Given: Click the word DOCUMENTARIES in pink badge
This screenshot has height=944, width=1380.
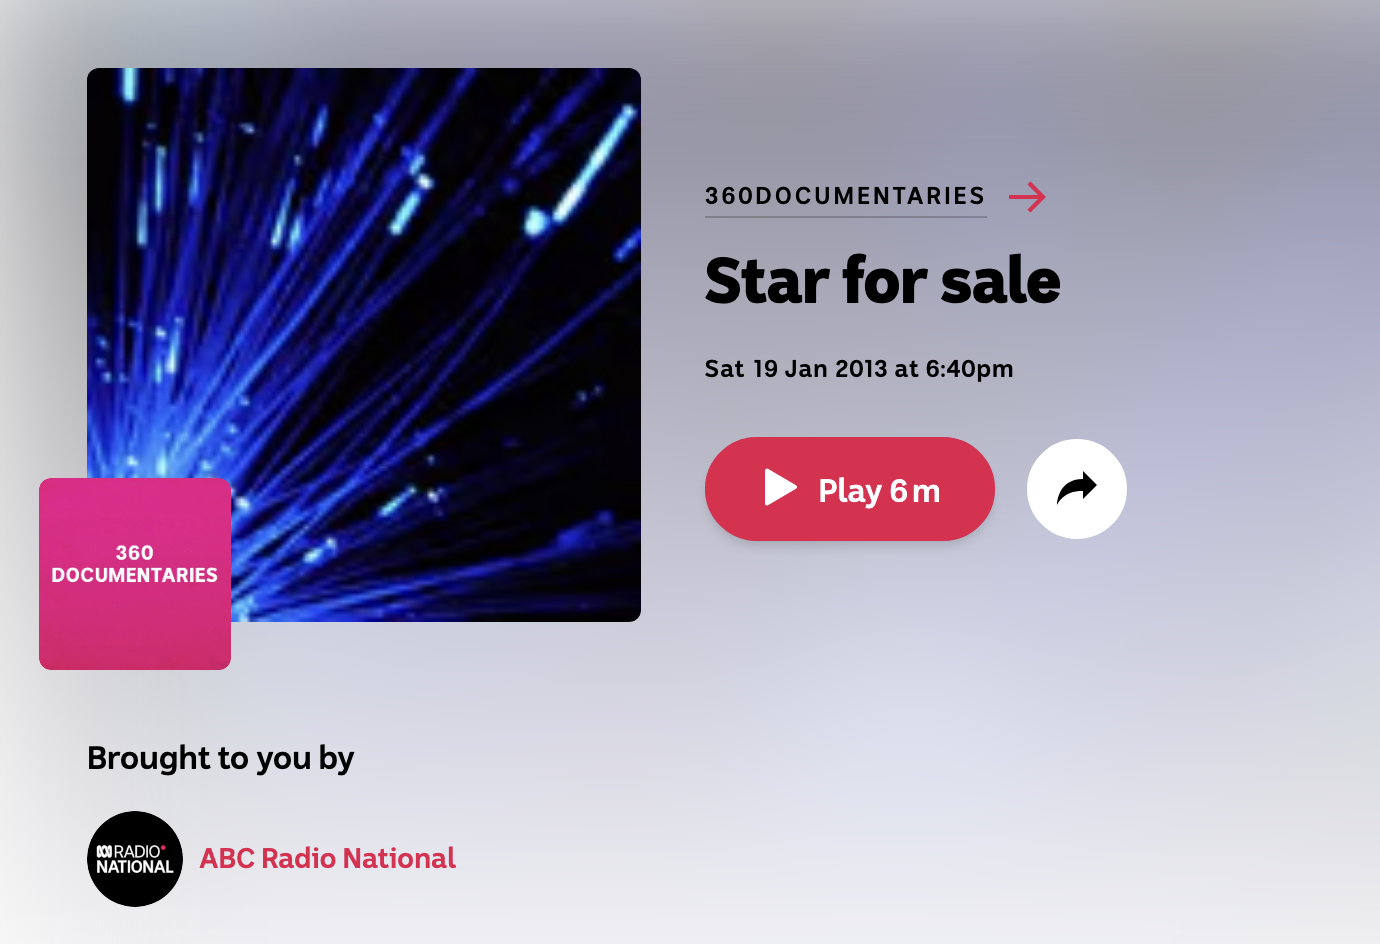Looking at the screenshot, I should click(135, 576).
